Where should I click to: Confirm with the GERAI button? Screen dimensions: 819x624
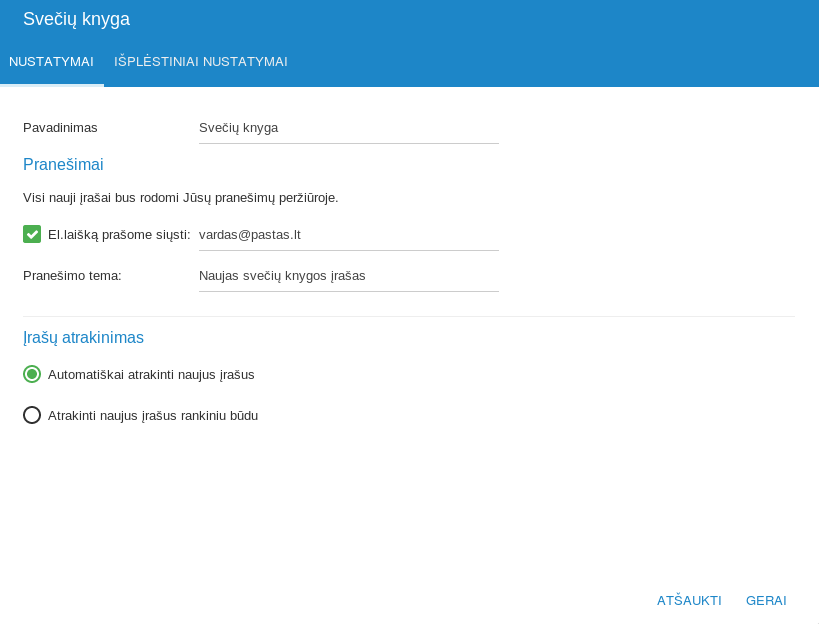click(766, 601)
